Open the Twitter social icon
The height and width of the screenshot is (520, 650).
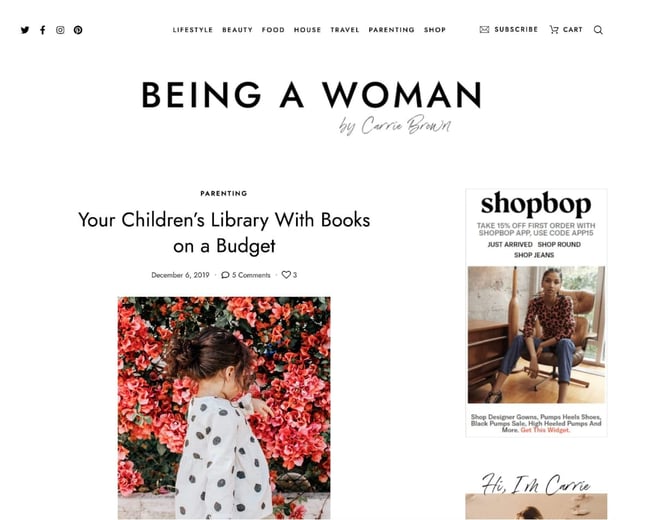(x=25, y=30)
